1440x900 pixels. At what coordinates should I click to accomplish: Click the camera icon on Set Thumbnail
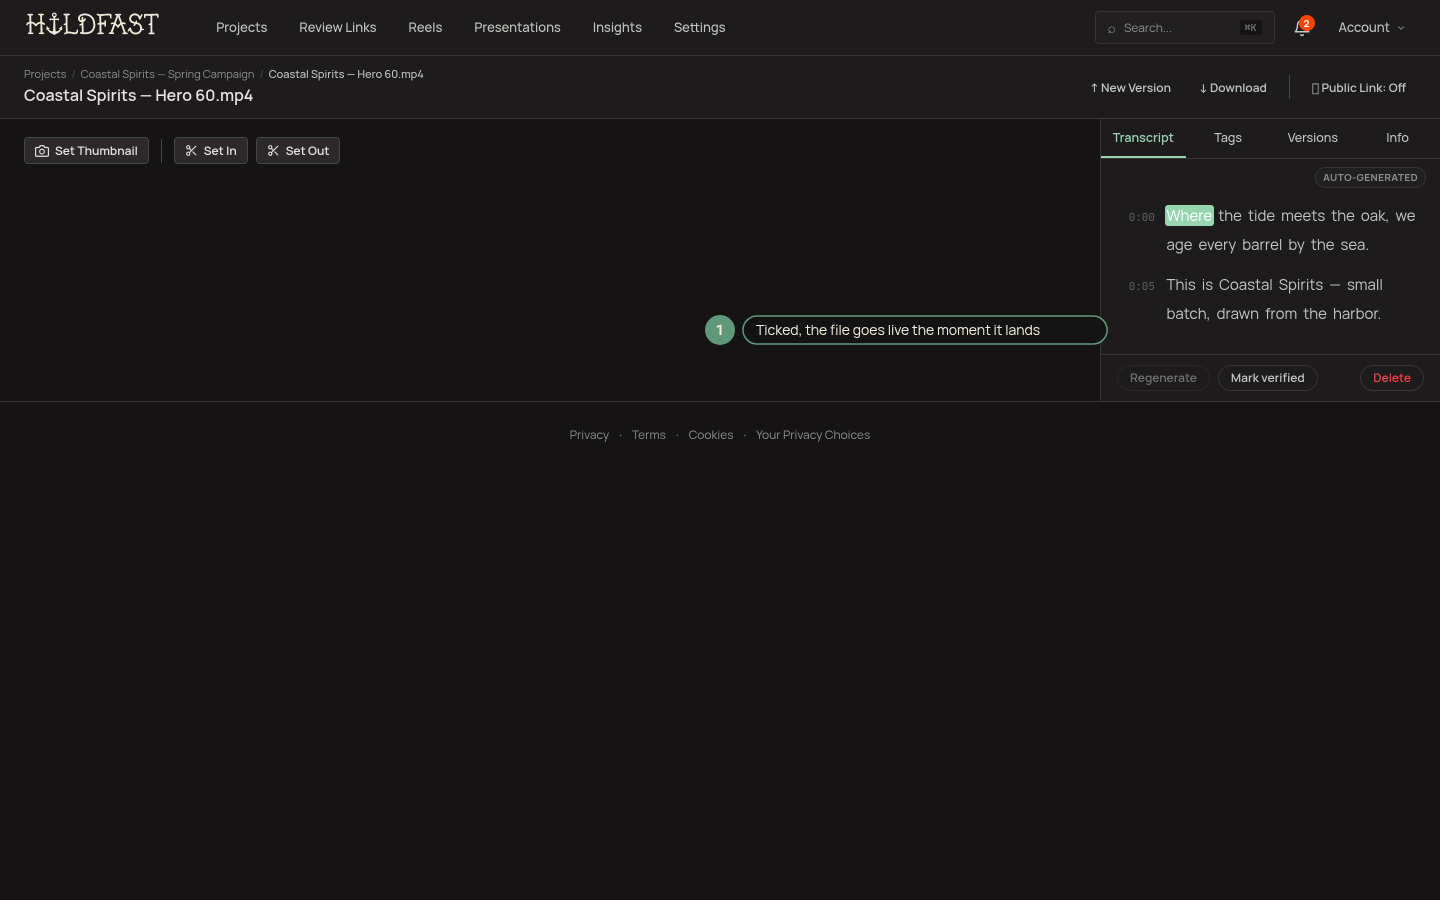click(x=42, y=151)
